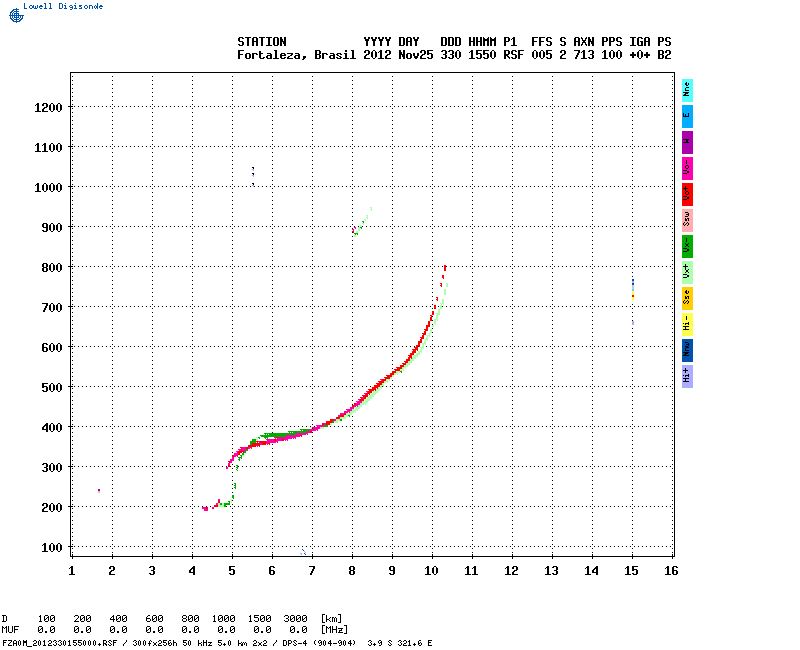Click the station name Fortaleza, Brasil

point(296,55)
